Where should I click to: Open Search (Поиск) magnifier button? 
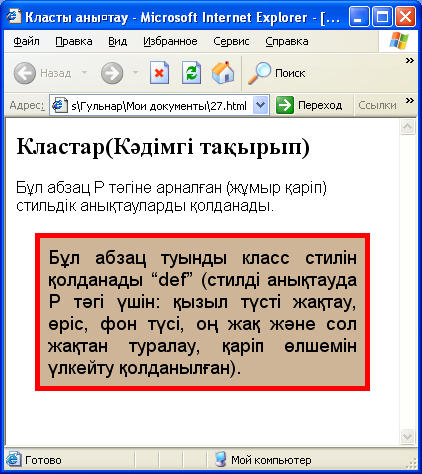[276, 73]
